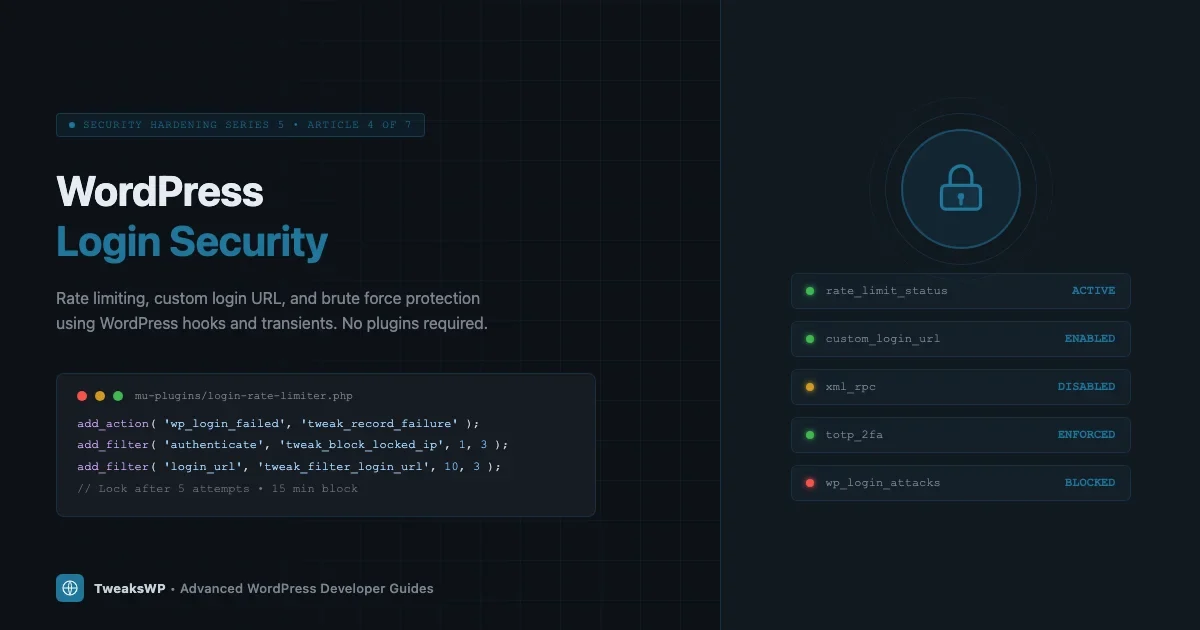Click the Security Hardening Series badge
This screenshot has height=630, width=1200.
(x=240, y=125)
